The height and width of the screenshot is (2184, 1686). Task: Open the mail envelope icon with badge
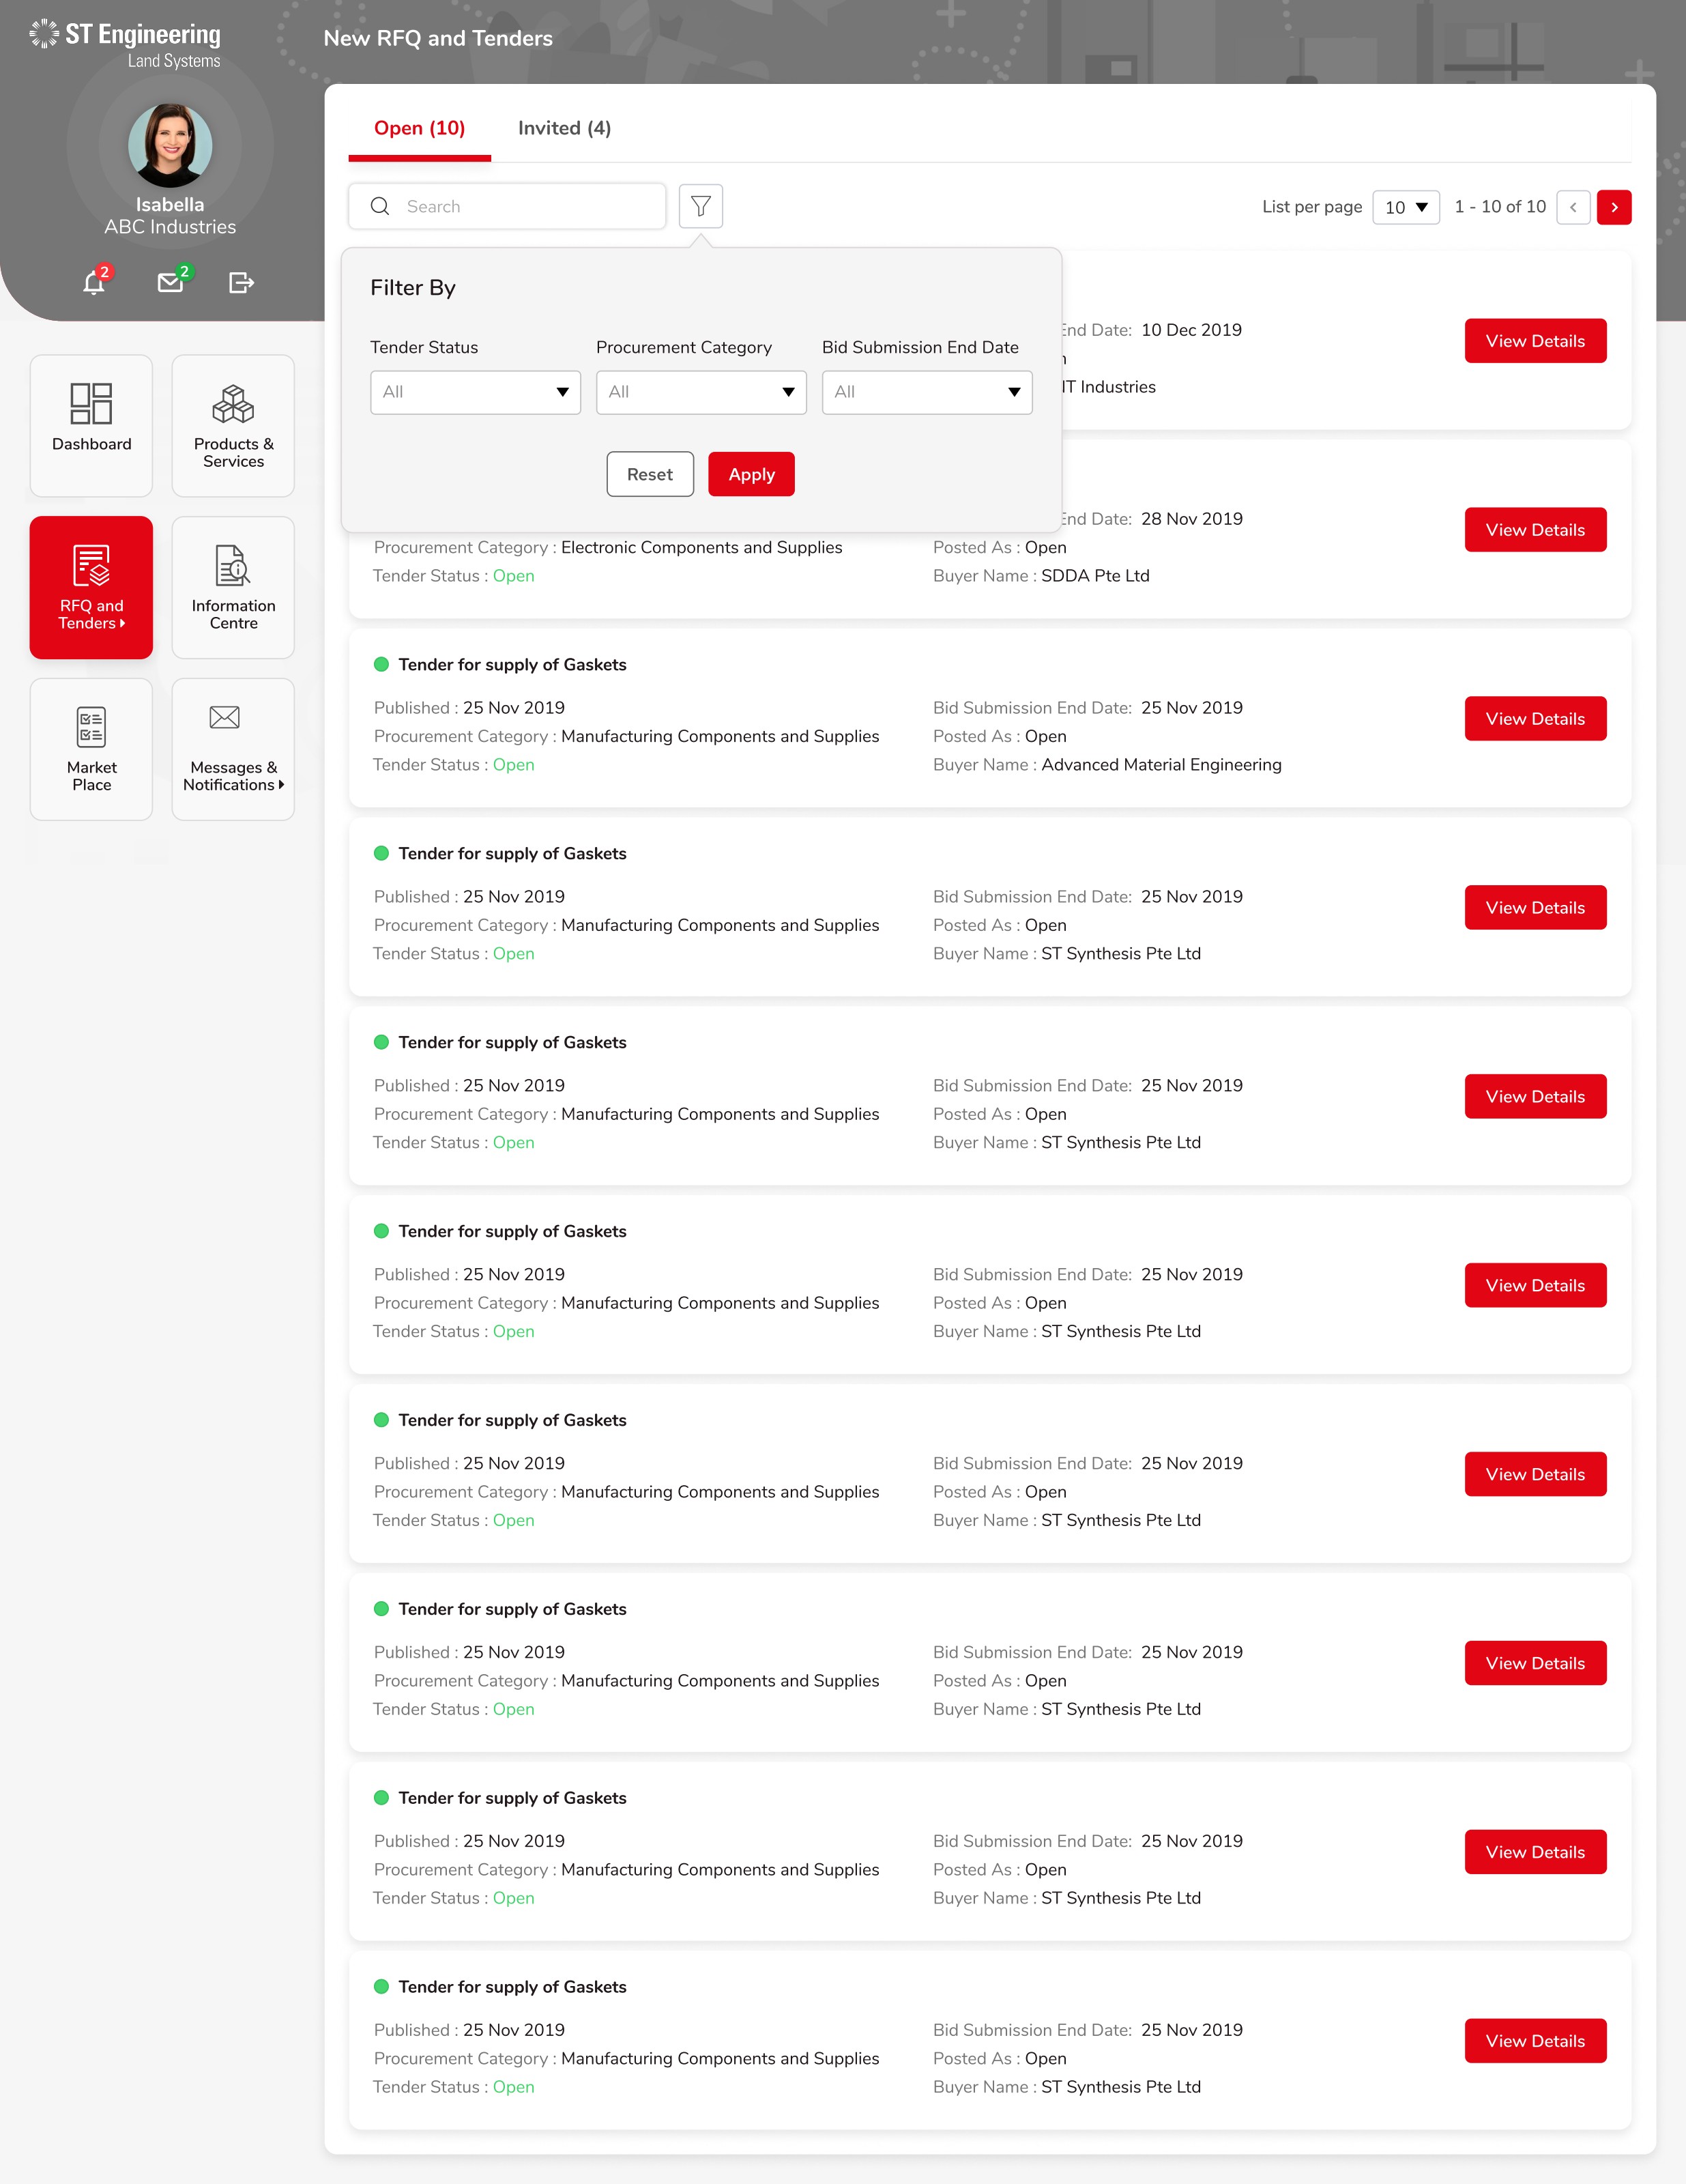[x=171, y=283]
